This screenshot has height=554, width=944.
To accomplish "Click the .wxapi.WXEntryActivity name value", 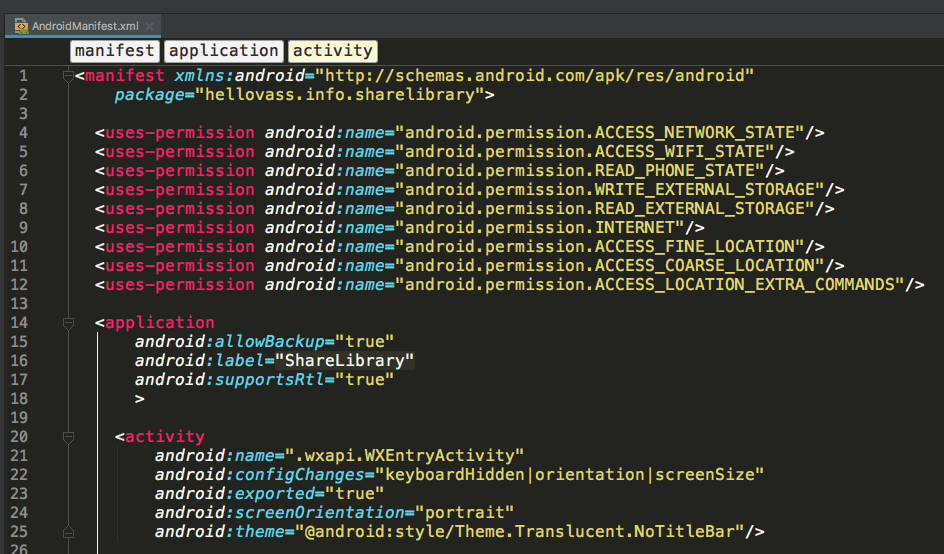I will (x=404, y=455).
